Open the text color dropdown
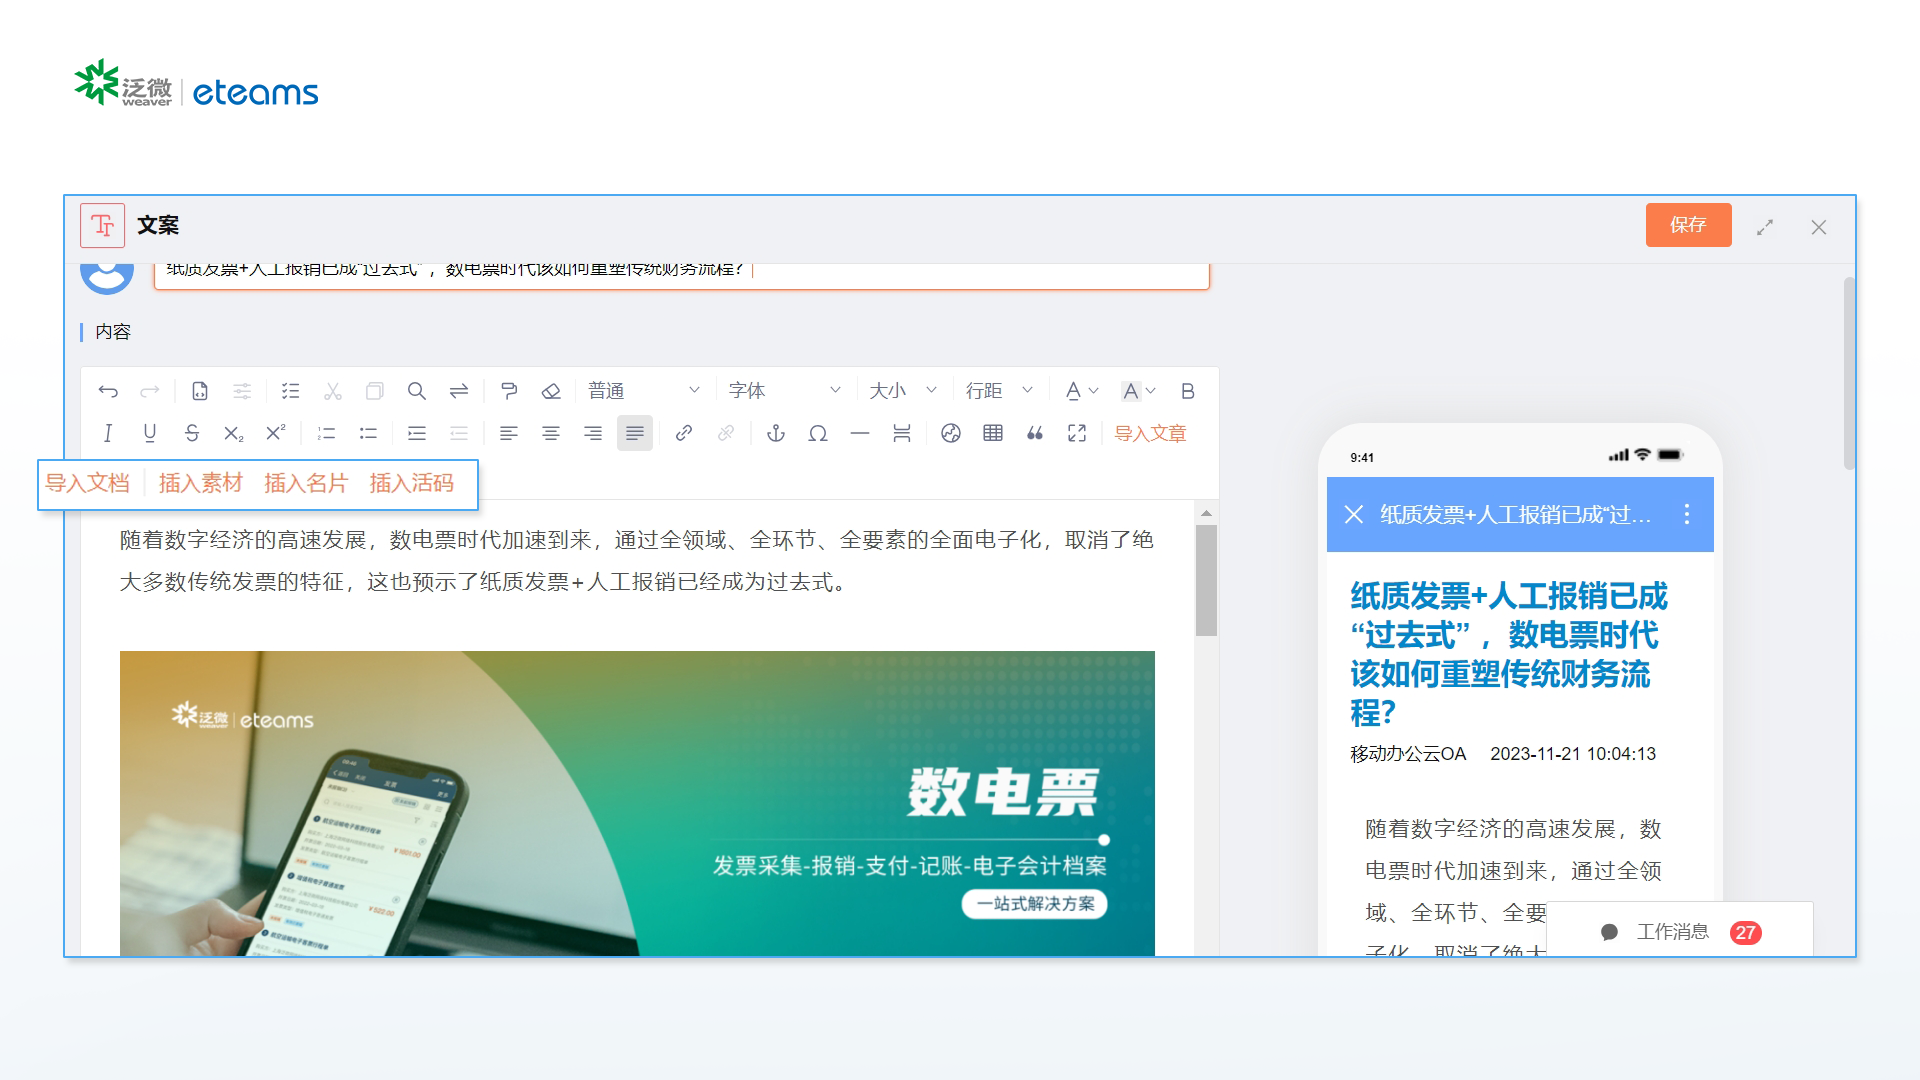1920x1080 pixels. click(1082, 391)
